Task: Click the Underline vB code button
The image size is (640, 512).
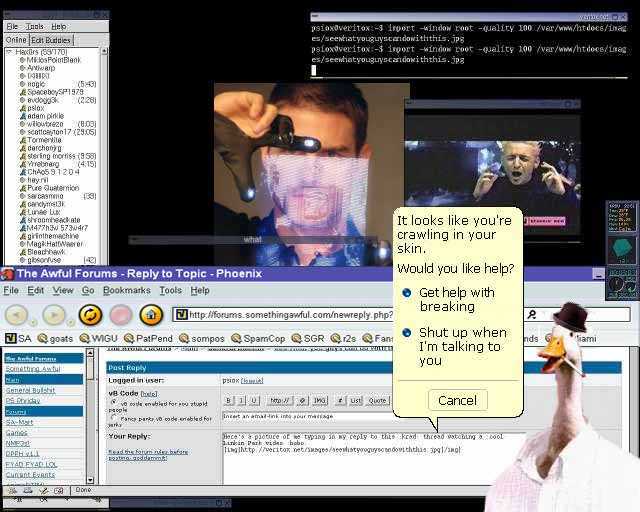Action: pyautogui.click(x=254, y=401)
